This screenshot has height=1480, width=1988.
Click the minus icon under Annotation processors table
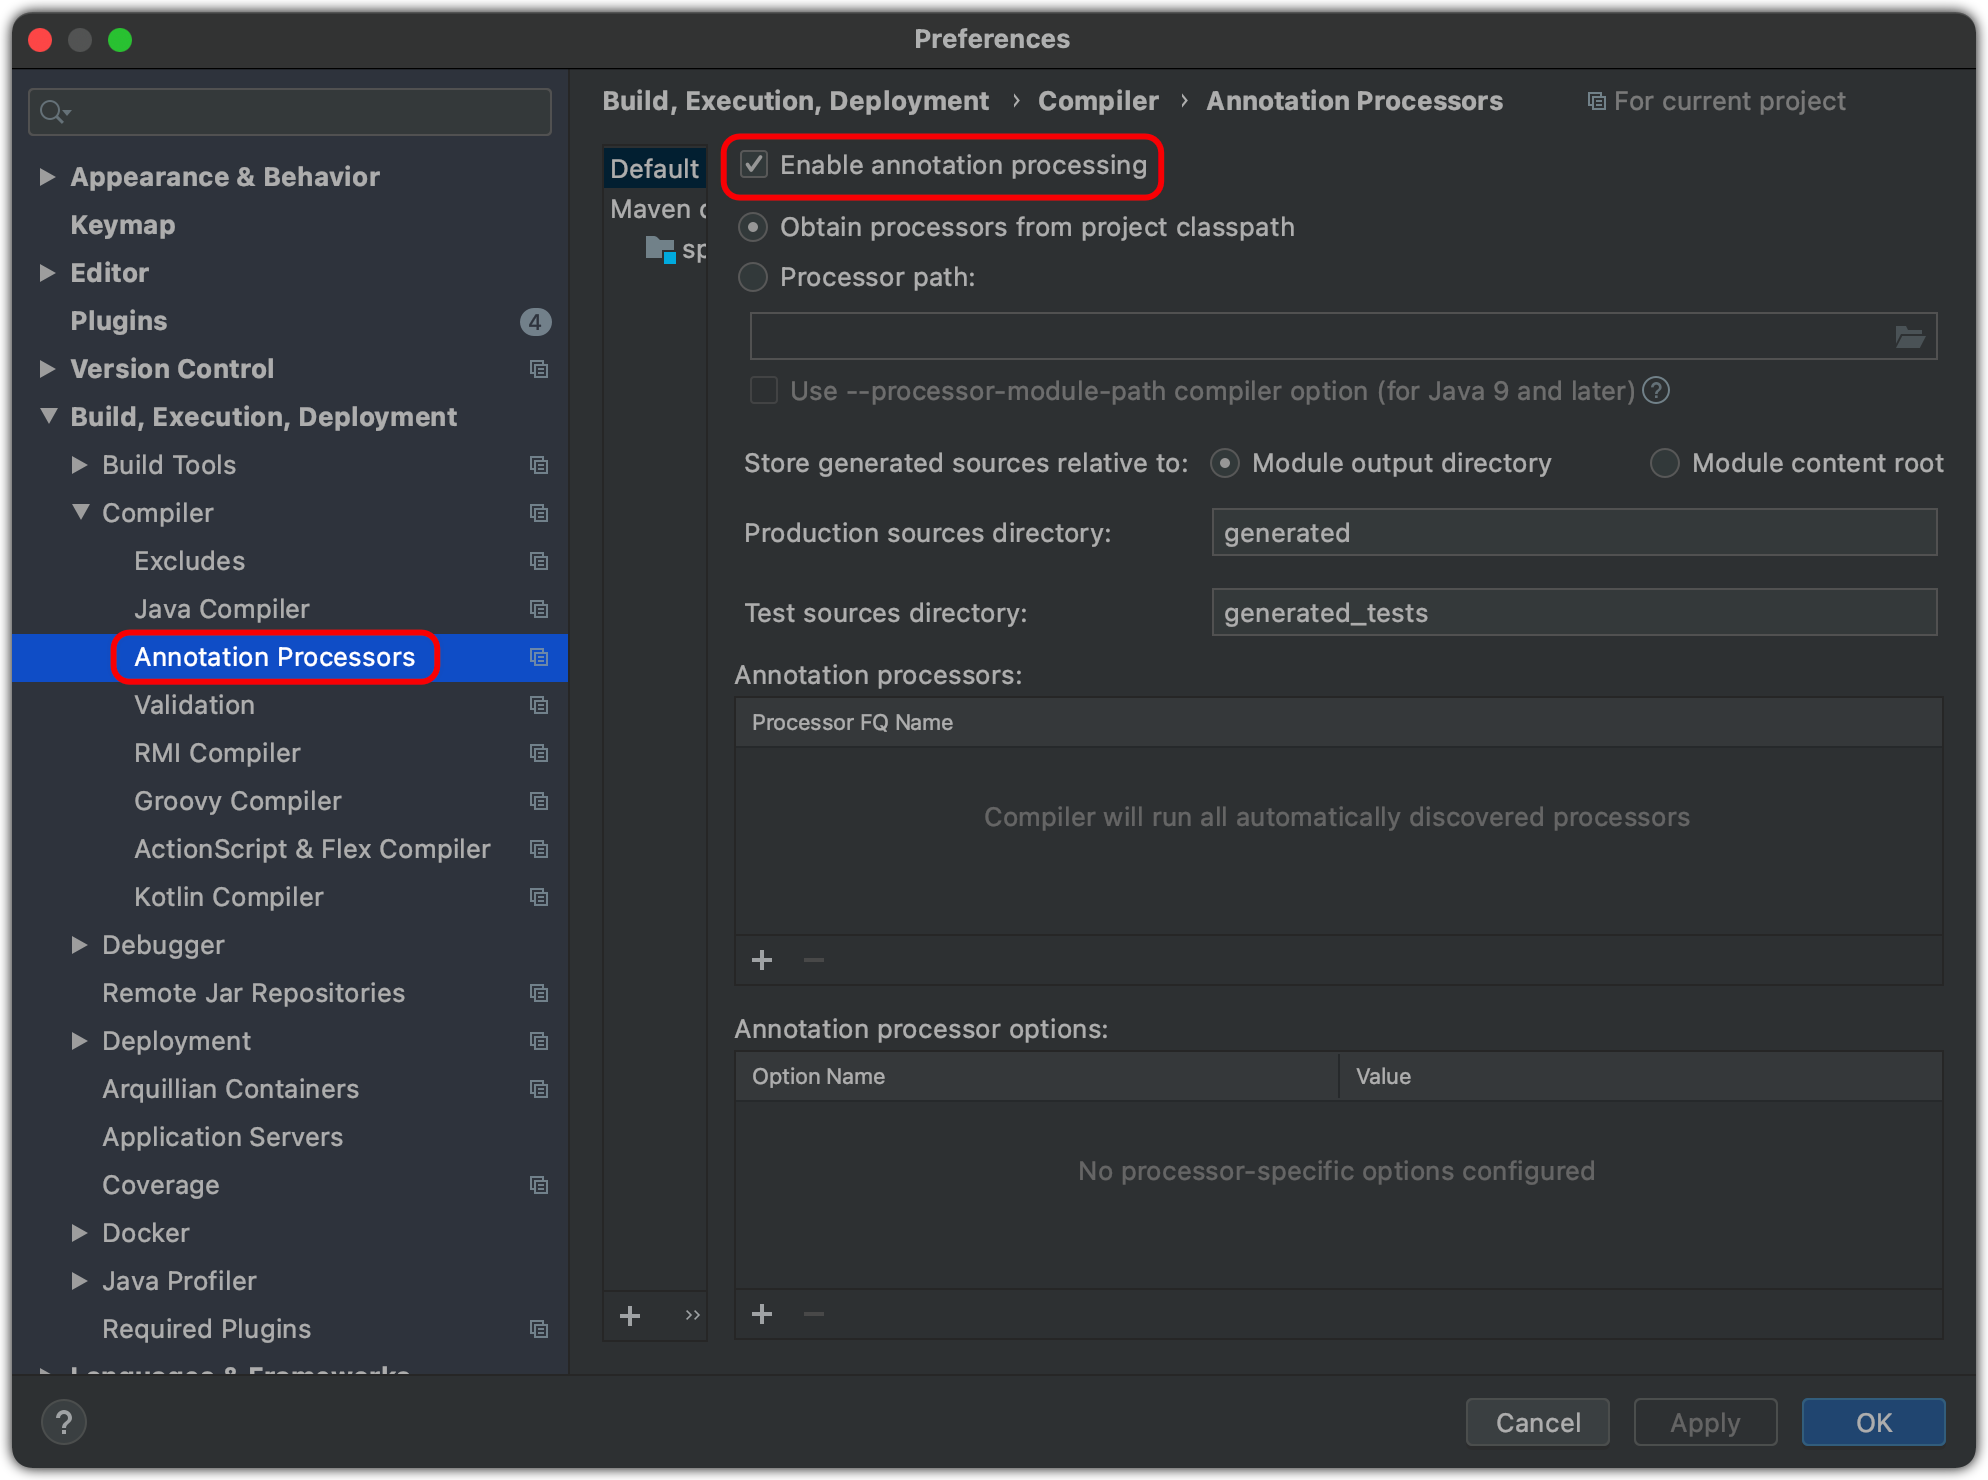coord(814,960)
